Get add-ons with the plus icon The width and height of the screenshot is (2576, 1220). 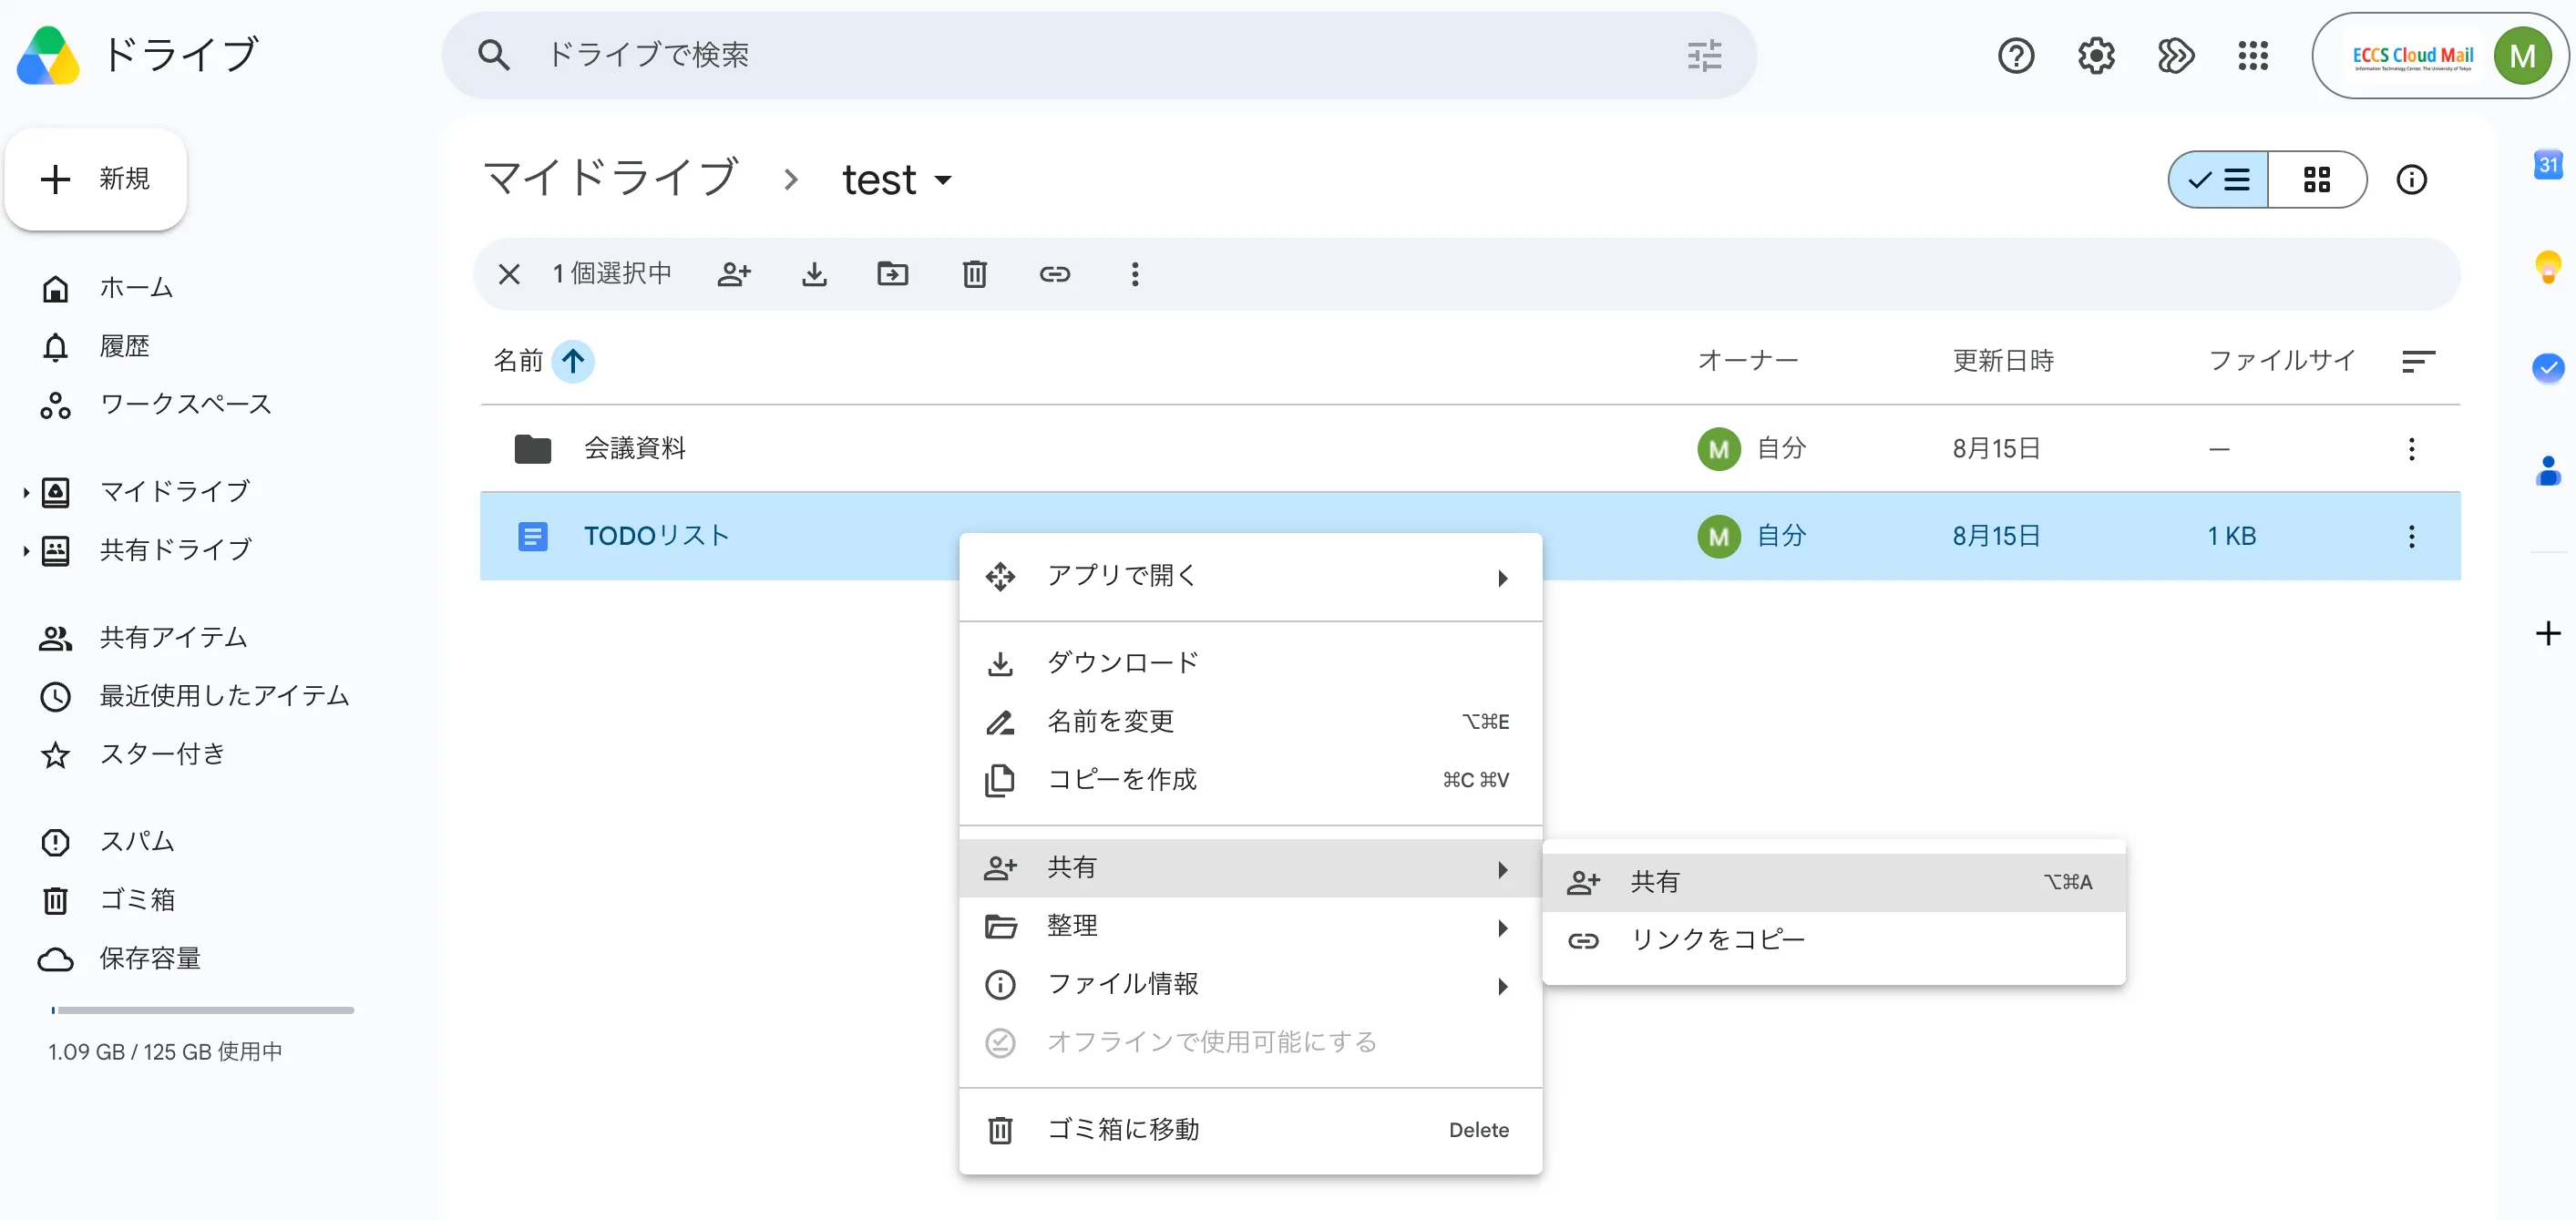[x=2548, y=633]
